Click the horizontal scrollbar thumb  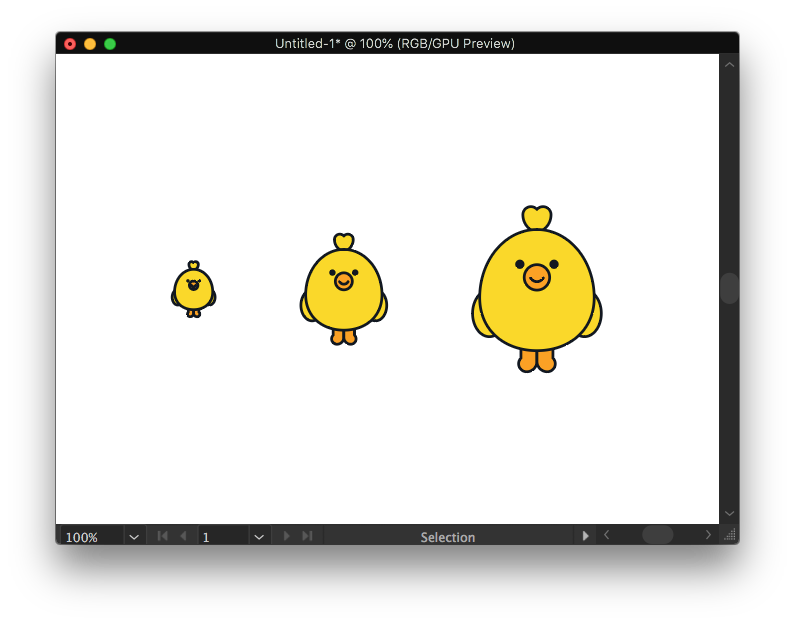click(658, 535)
